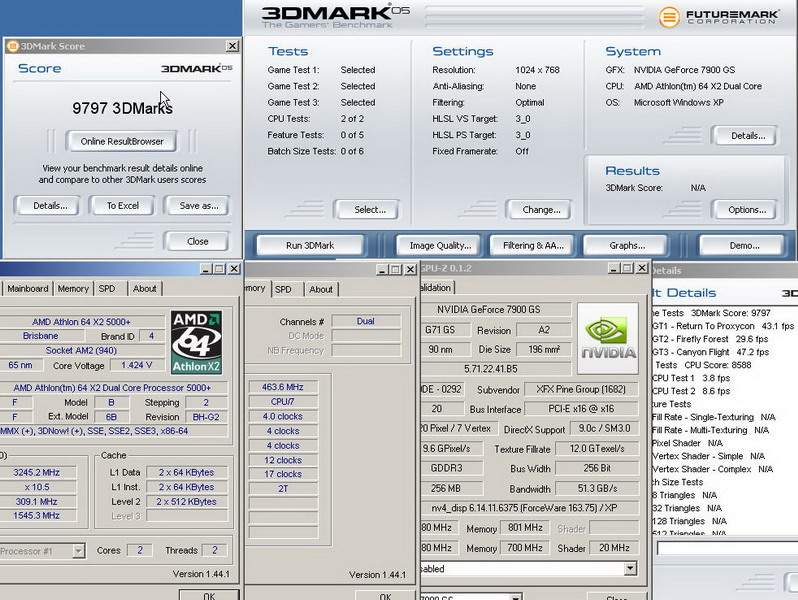Minimize the CPU-Z CPU window
This screenshot has width=798, height=600.
click(206, 269)
